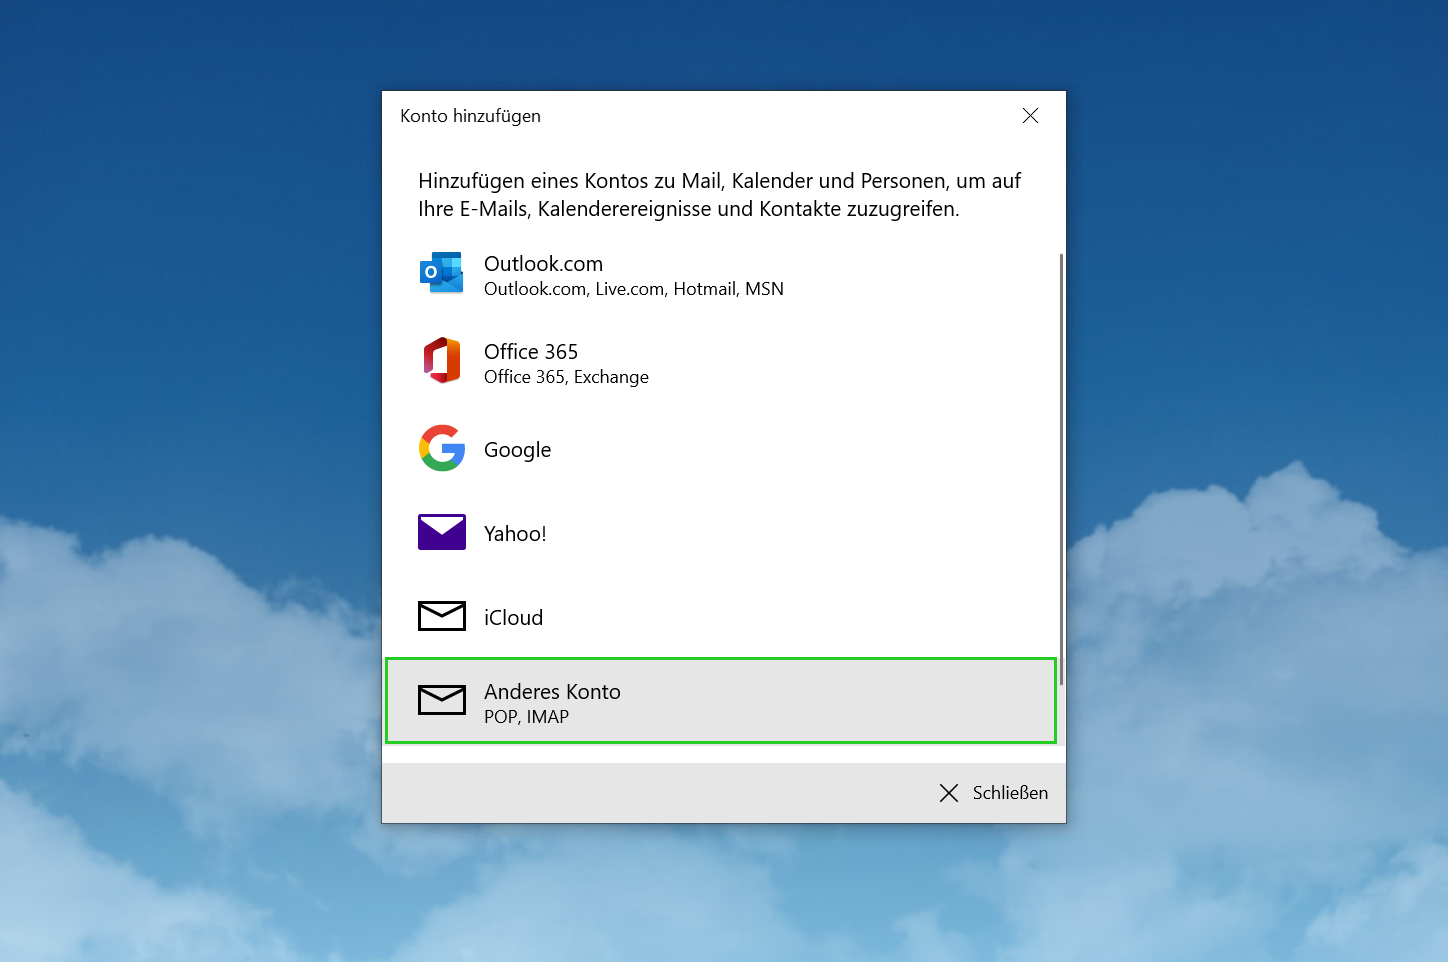
Task: Click the Office 365 logo icon
Action: click(442, 360)
